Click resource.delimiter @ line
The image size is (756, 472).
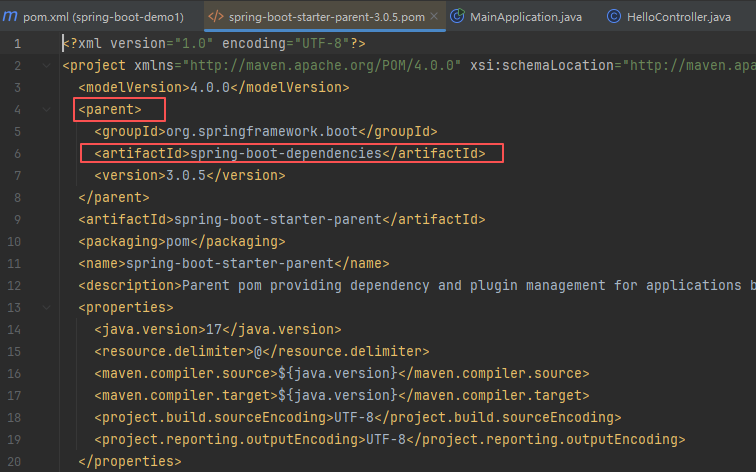(262, 352)
